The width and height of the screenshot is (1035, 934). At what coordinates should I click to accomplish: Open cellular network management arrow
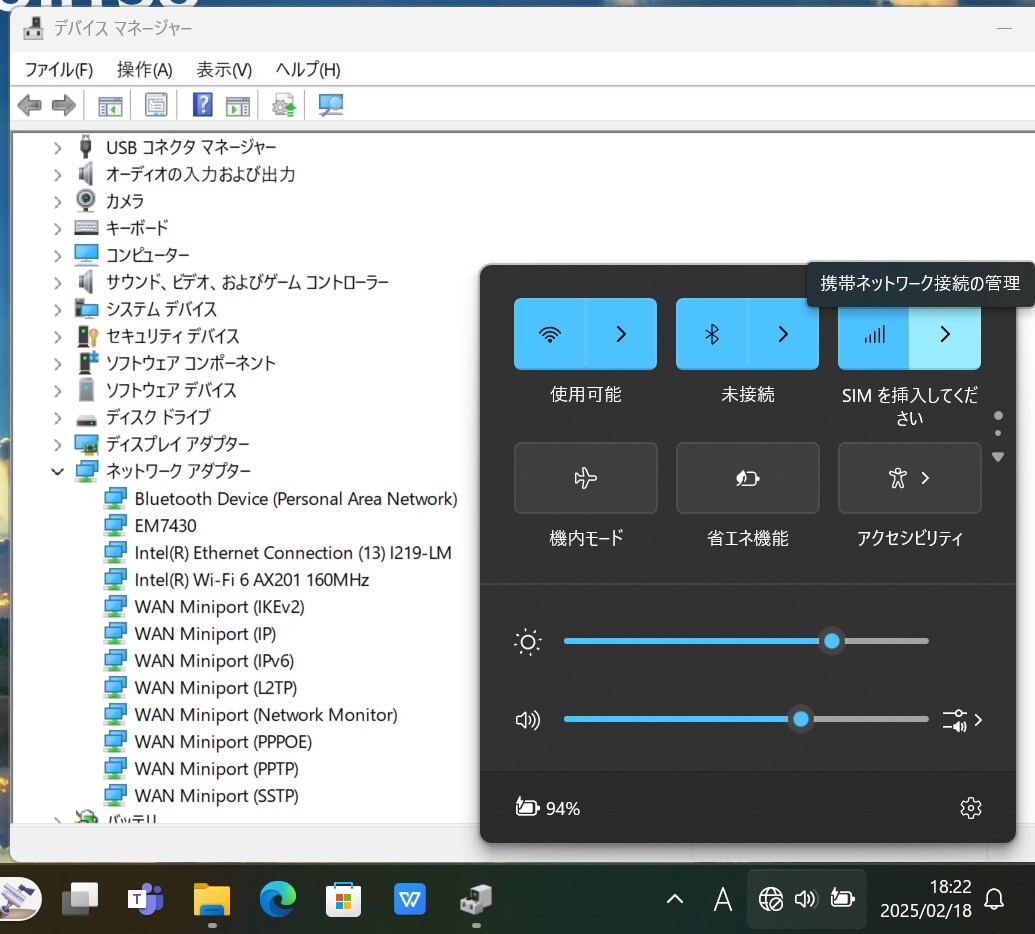point(945,335)
